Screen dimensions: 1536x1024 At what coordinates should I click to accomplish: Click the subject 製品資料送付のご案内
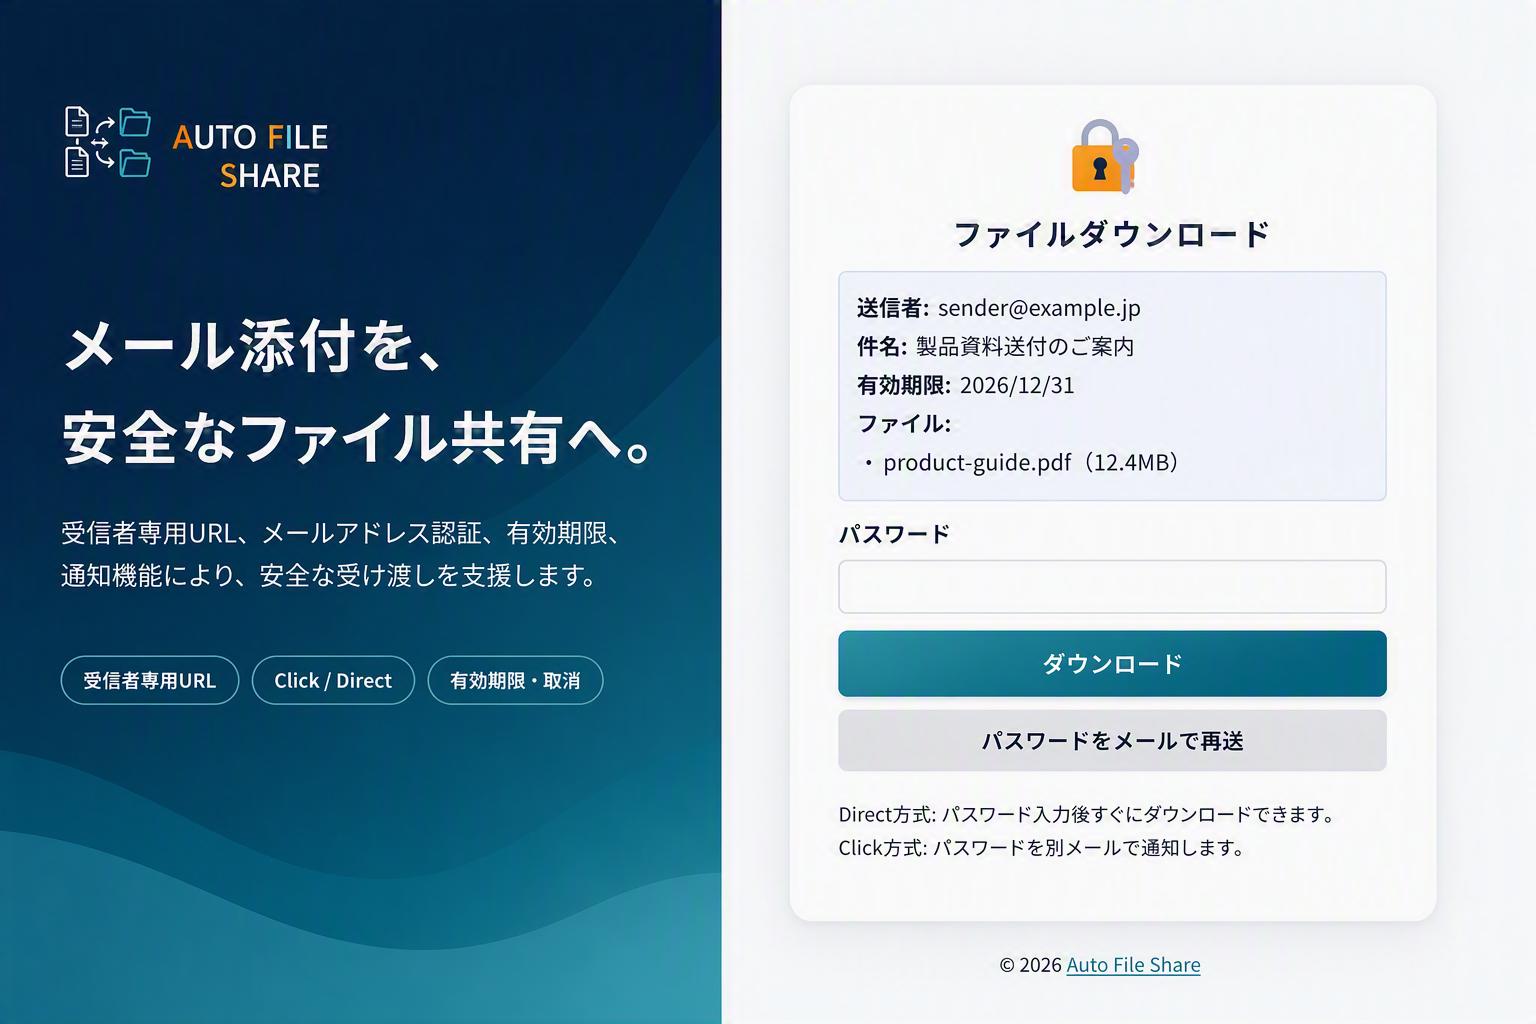(1025, 347)
